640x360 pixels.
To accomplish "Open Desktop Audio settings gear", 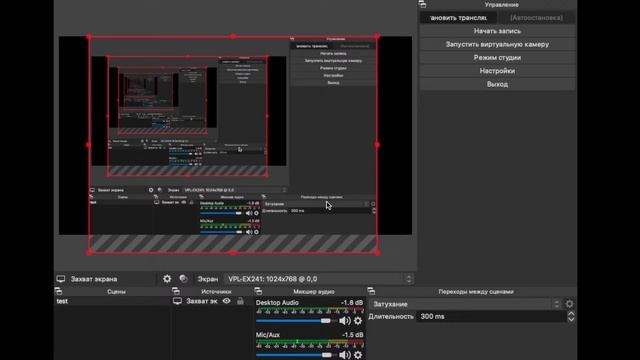I will point(358,321).
